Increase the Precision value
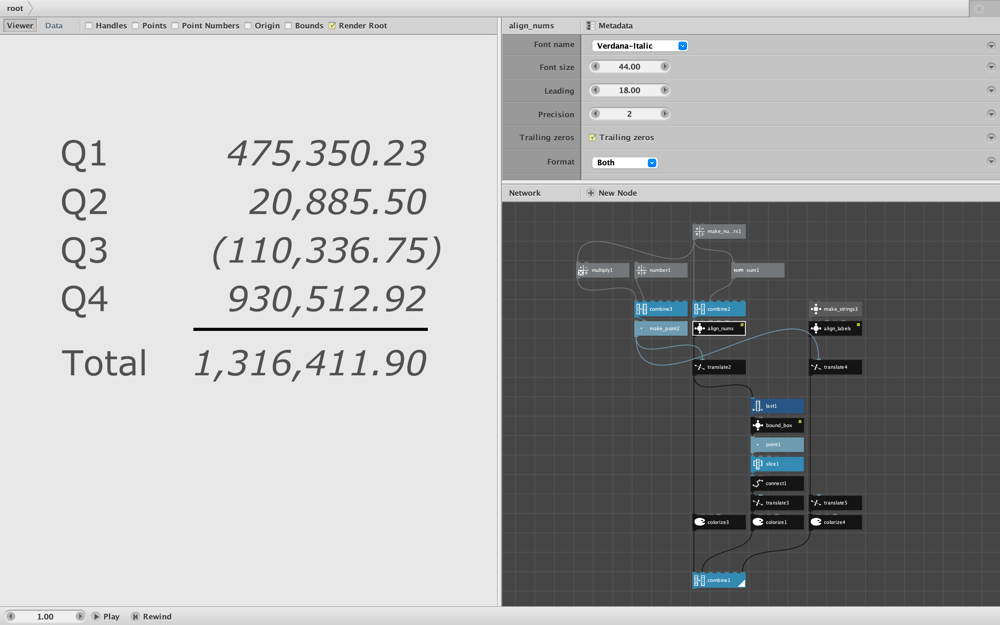Viewport: 1000px width, 625px height. click(664, 114)
